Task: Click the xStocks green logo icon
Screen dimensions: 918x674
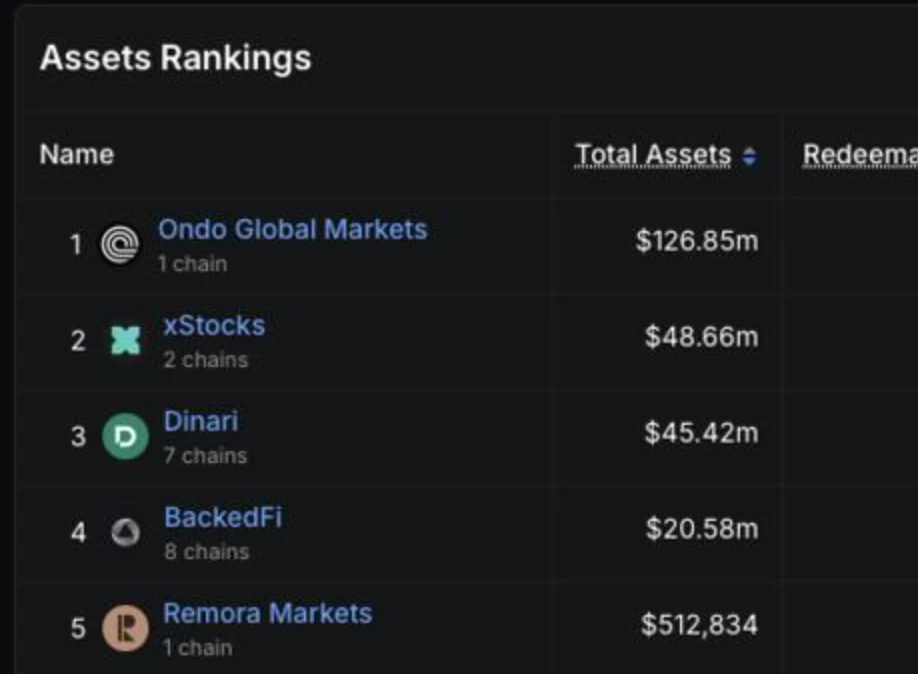Action: pyautogui.click(x=122, y=338)
